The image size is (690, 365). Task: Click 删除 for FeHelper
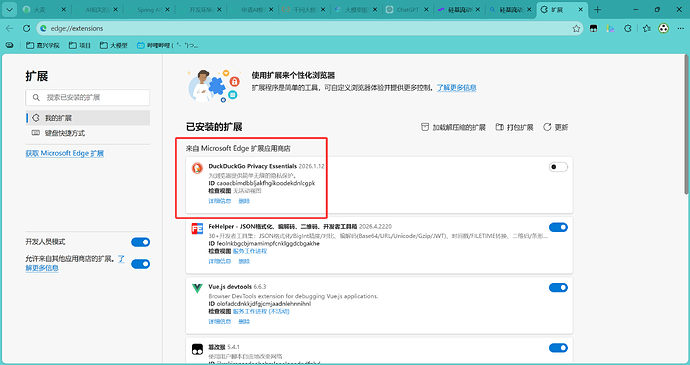click(x=244, y=261)
